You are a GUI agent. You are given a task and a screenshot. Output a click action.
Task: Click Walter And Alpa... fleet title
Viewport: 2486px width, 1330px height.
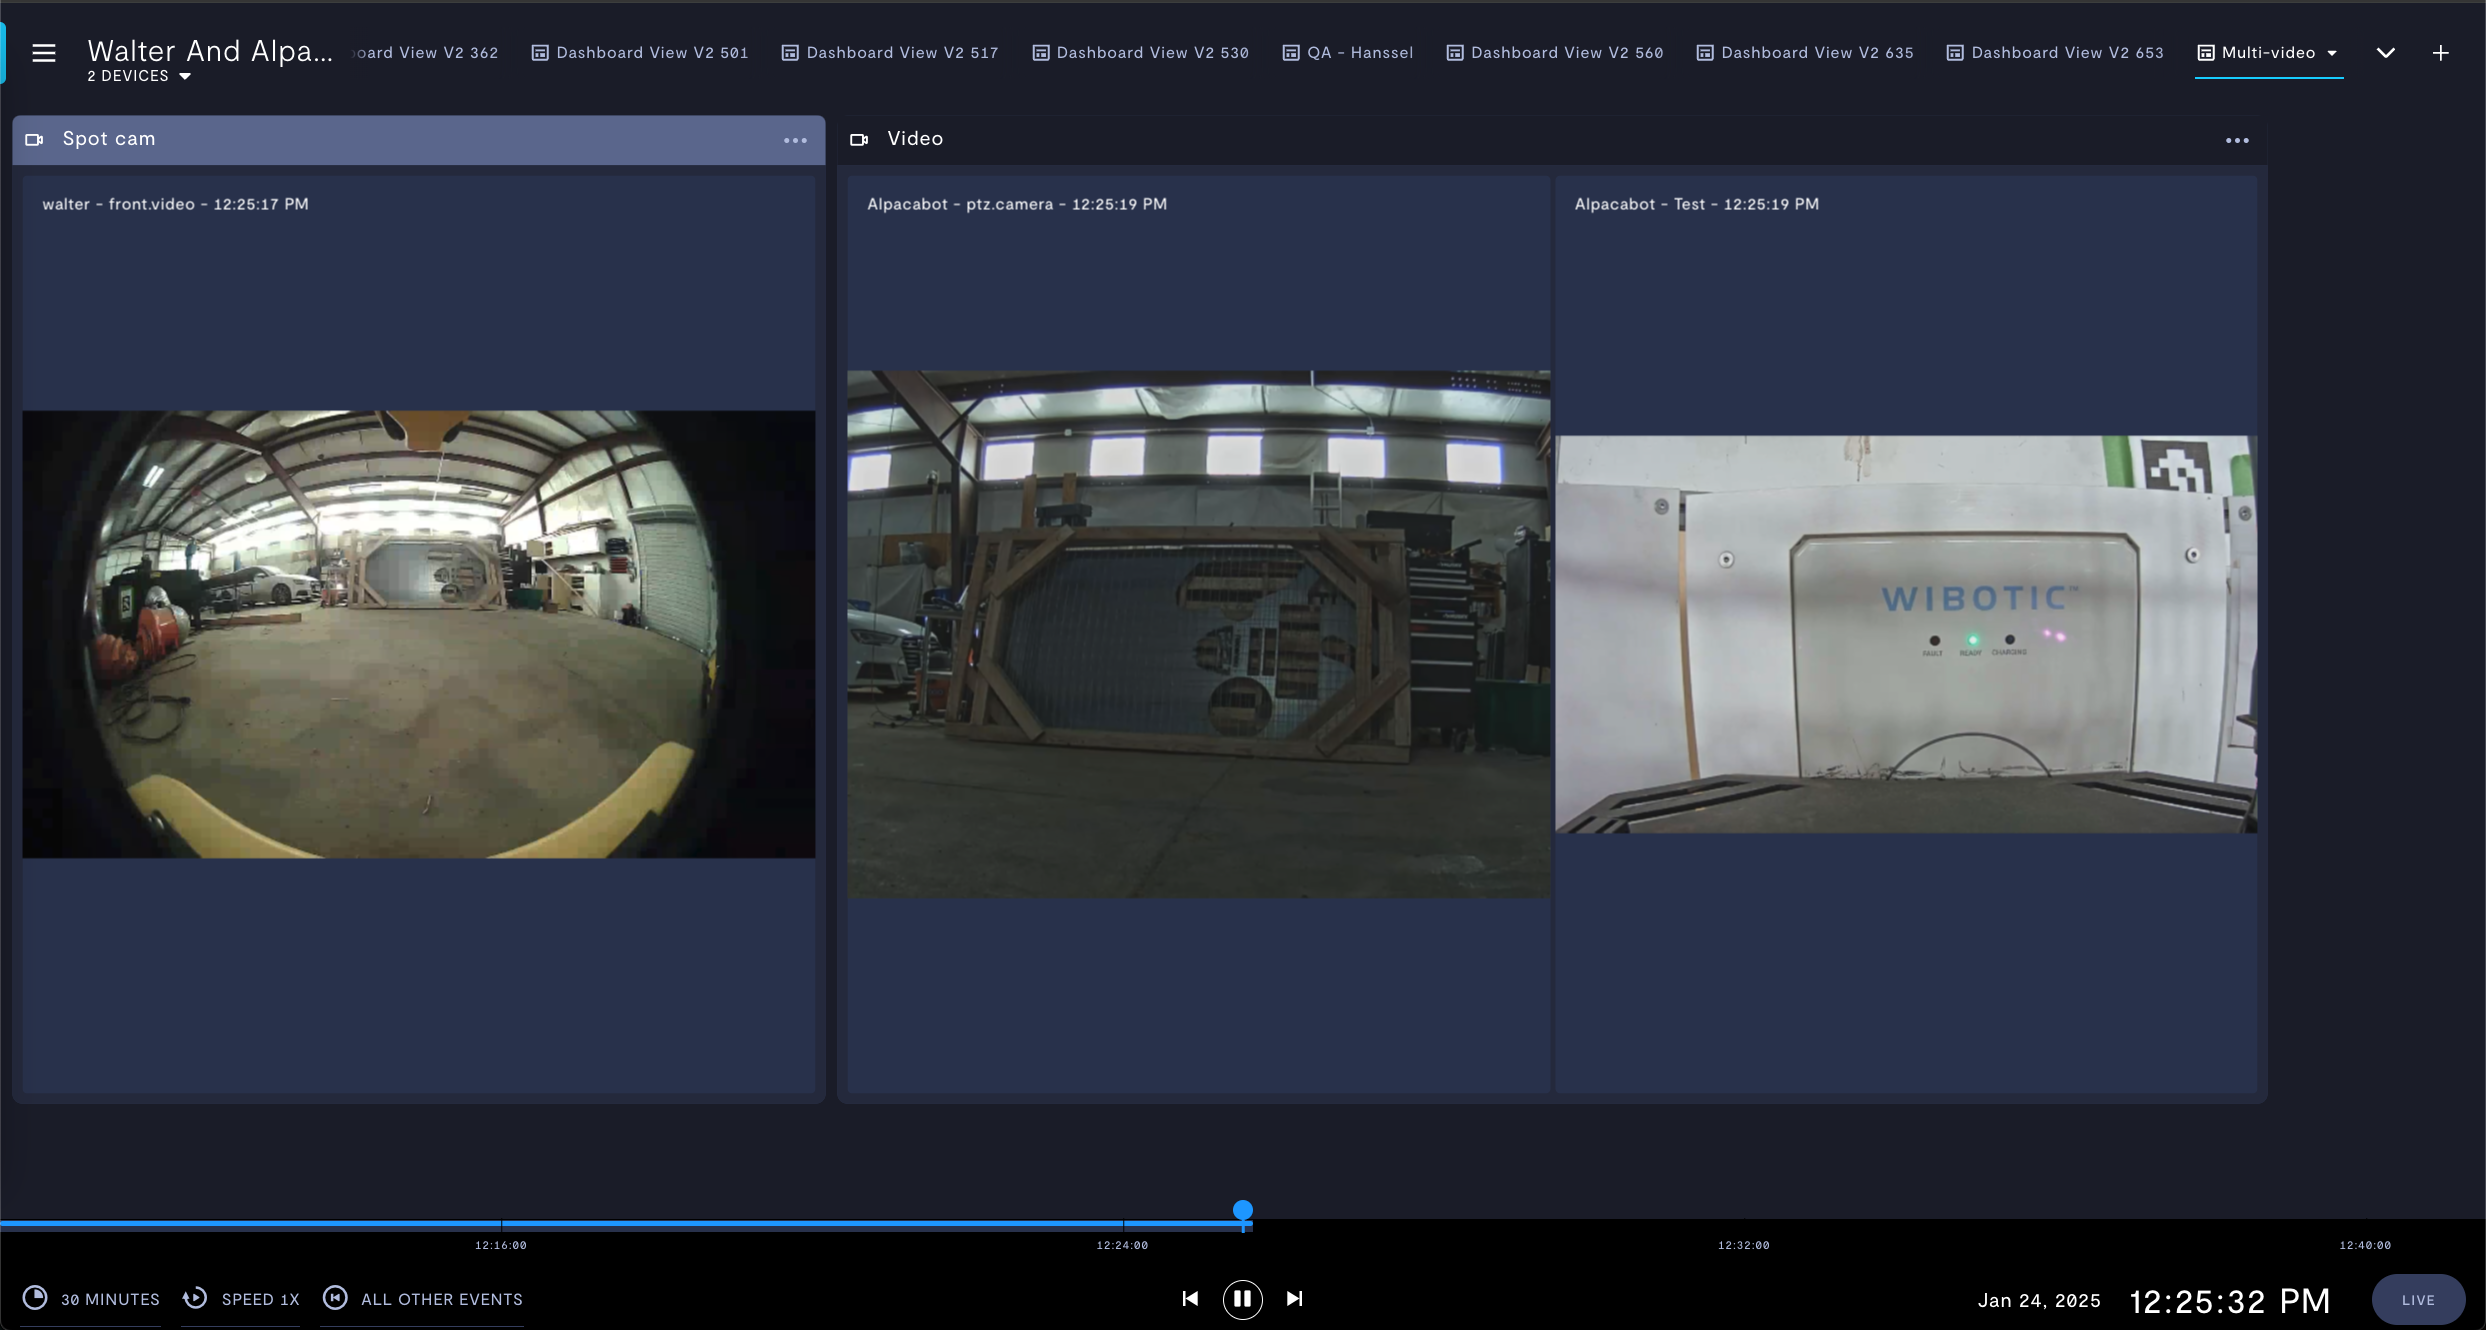point(210,51)
